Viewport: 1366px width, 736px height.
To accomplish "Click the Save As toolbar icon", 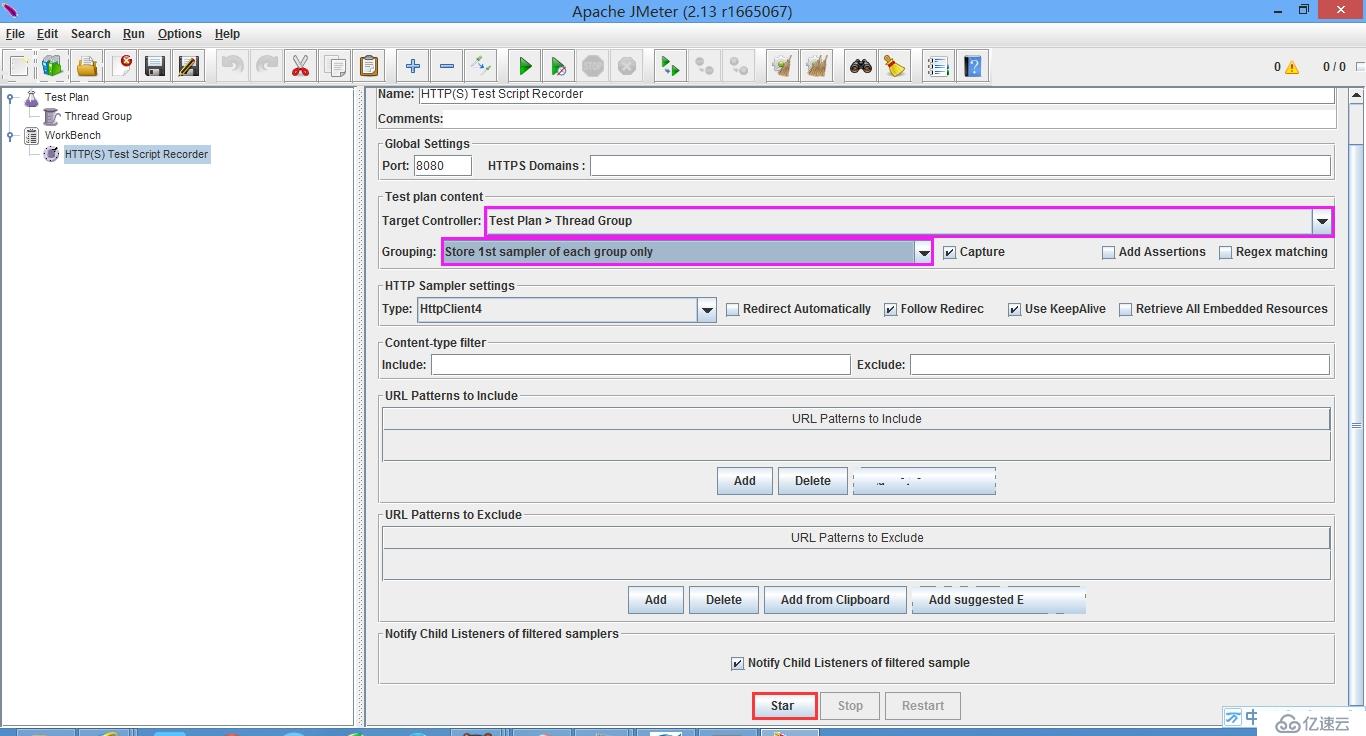I will (x=189, y=67).
